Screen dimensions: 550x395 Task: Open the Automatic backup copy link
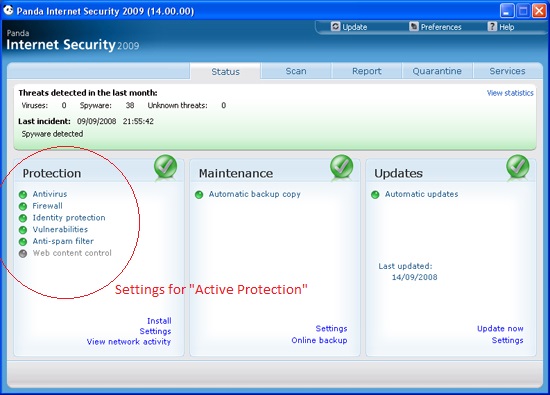pos(255,194)
